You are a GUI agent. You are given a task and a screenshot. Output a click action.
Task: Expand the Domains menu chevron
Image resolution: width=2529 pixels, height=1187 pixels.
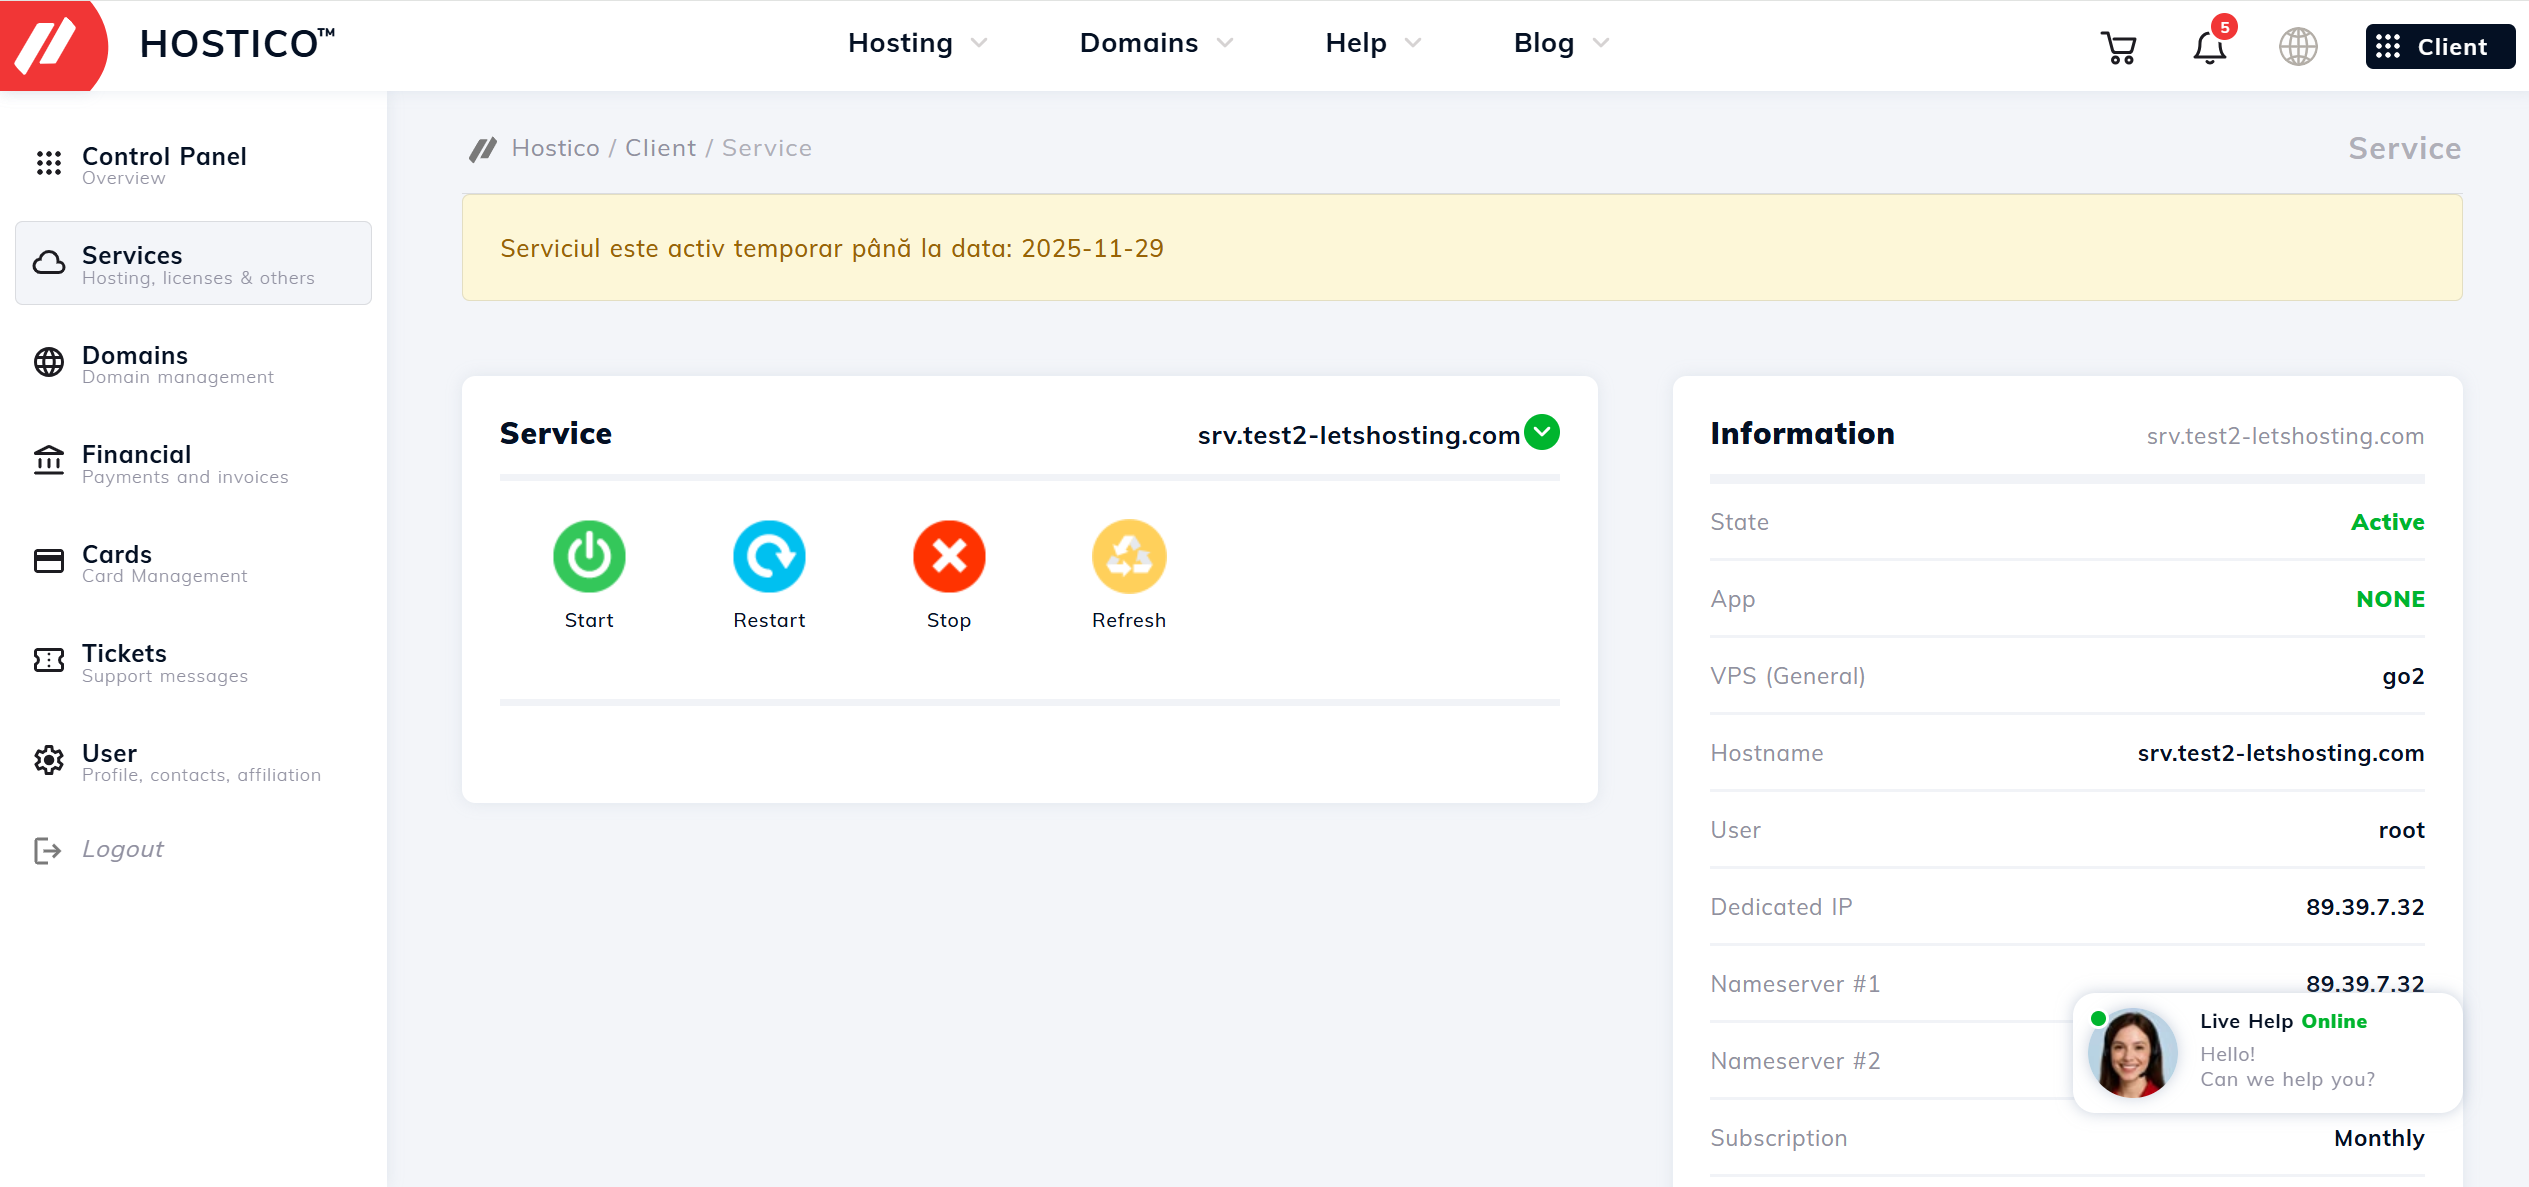pos(1225,43)
